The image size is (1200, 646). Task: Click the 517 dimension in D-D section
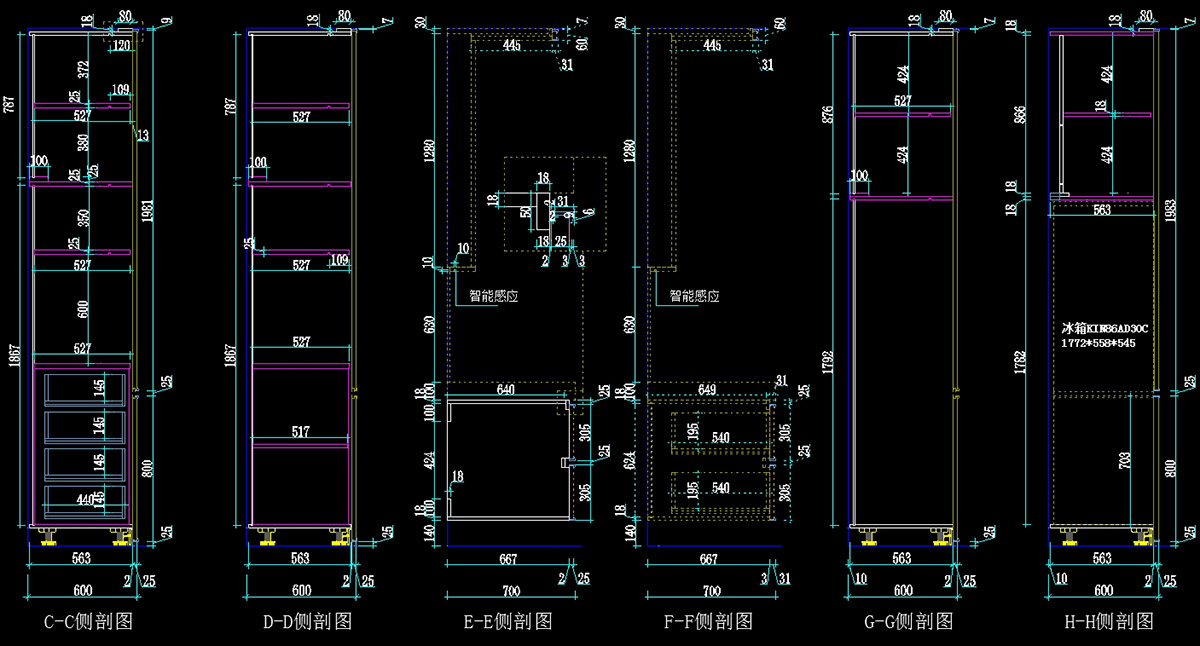300,433
